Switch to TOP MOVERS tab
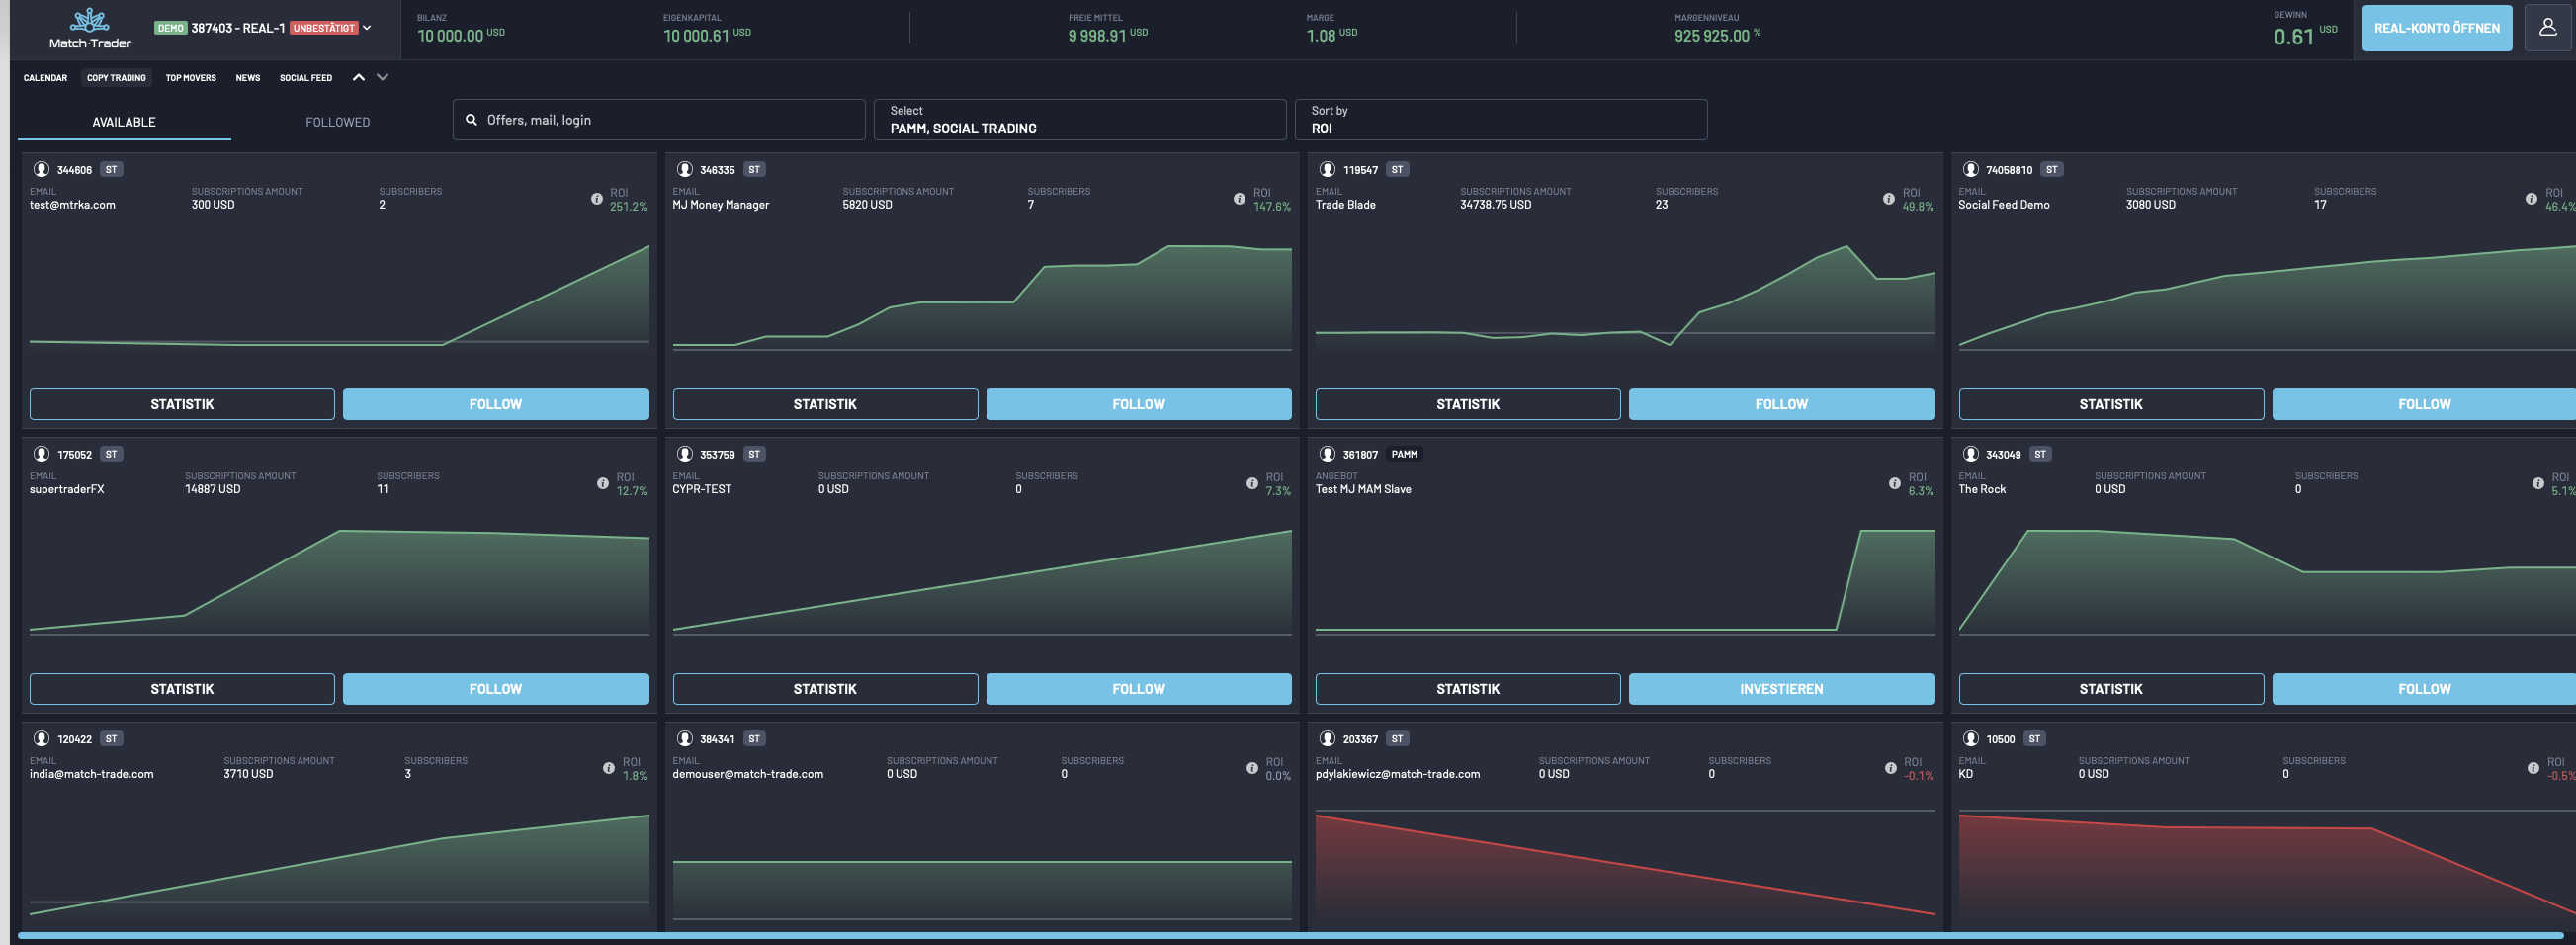2576x945 pixels. [191, 78]
